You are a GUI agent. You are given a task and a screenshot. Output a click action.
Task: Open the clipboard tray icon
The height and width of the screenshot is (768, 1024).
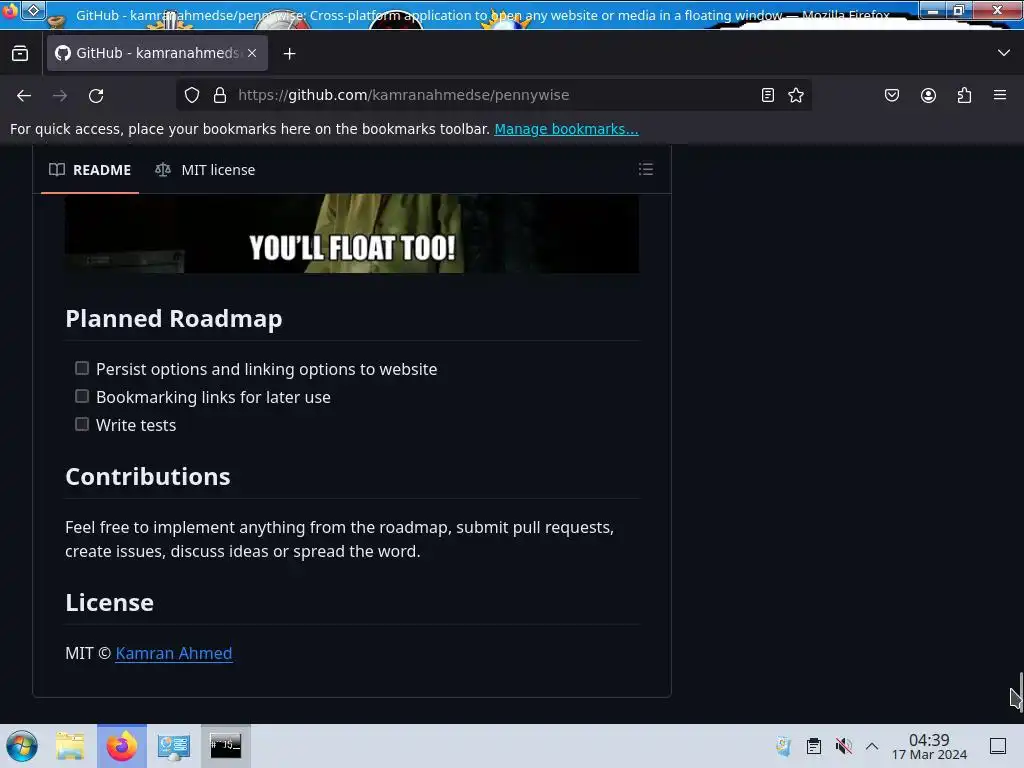pyautogui.click(x=814, y=746)
